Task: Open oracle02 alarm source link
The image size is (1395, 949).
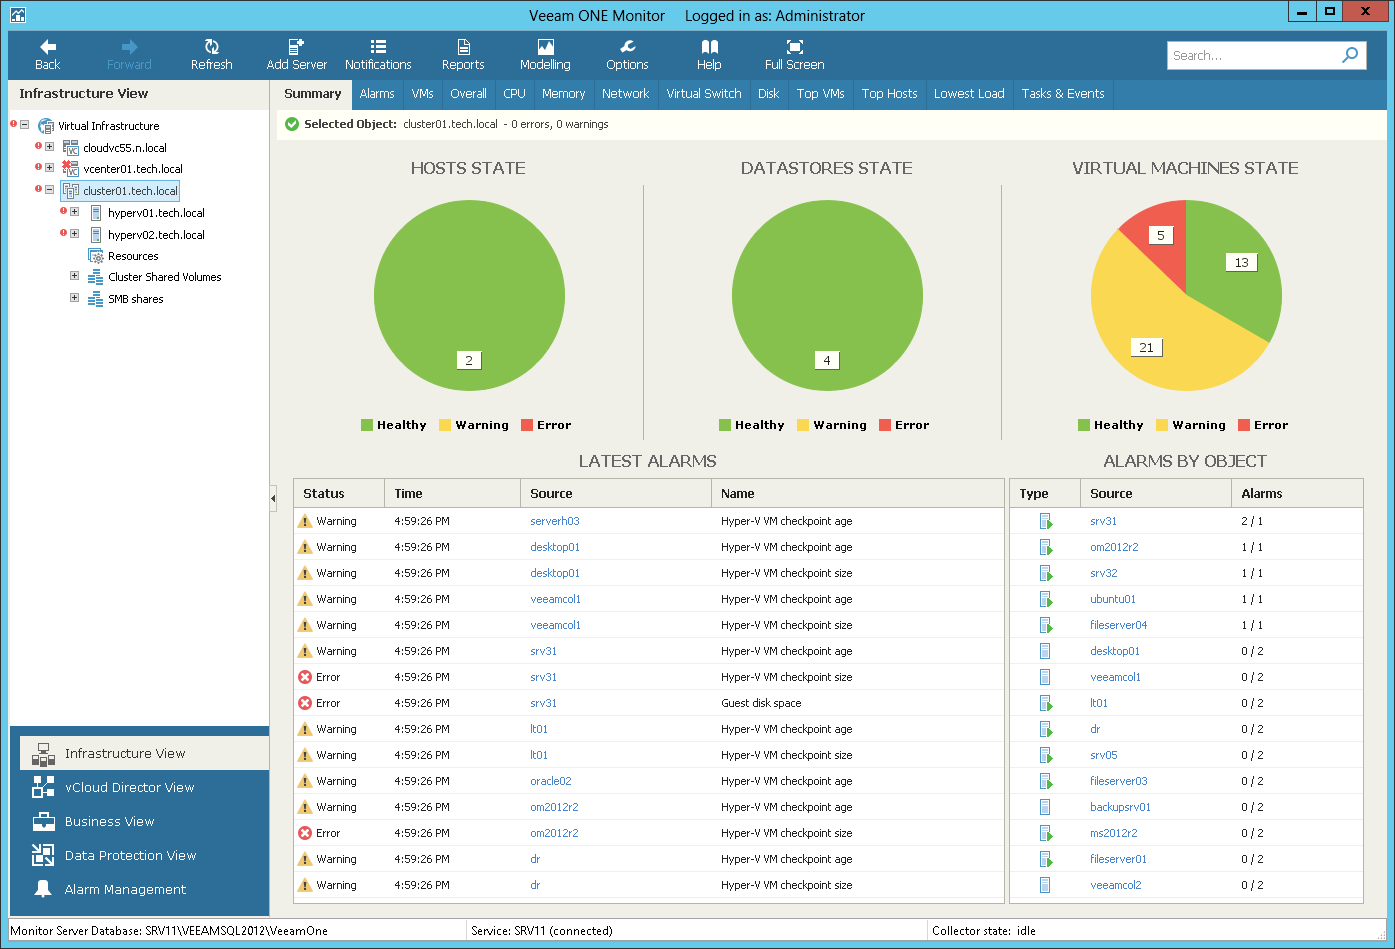Action: (x=551, y=781)
